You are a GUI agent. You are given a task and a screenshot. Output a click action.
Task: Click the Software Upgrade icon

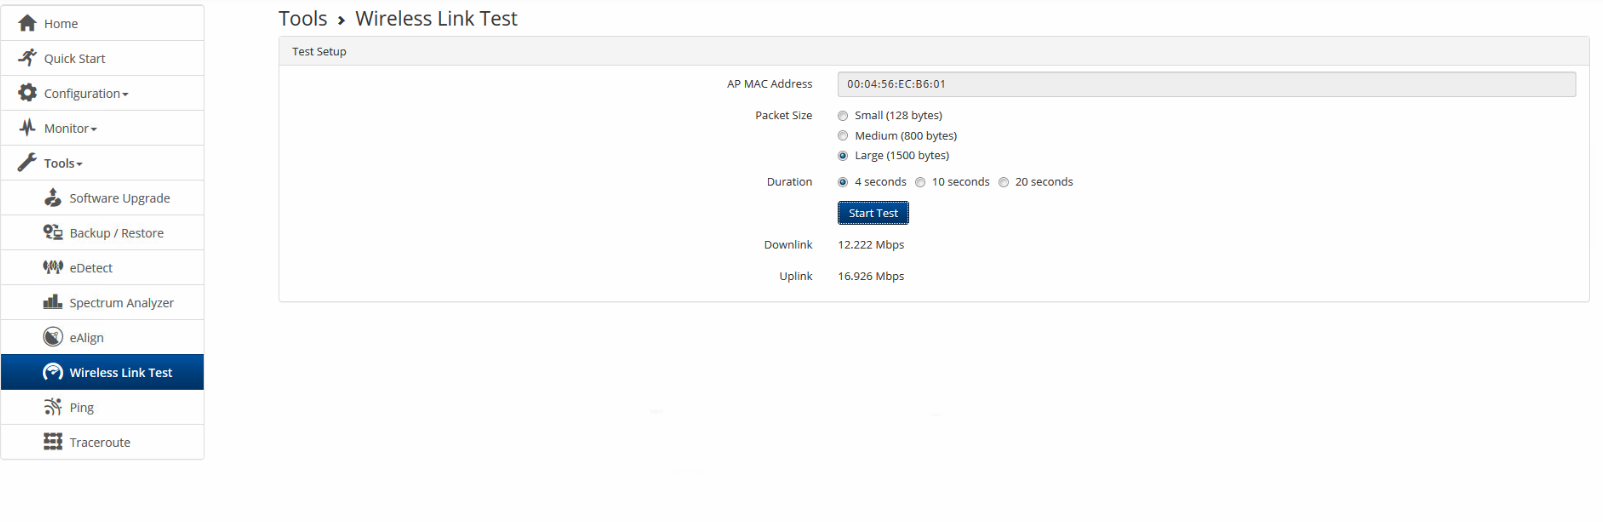[x=53, y=198]
